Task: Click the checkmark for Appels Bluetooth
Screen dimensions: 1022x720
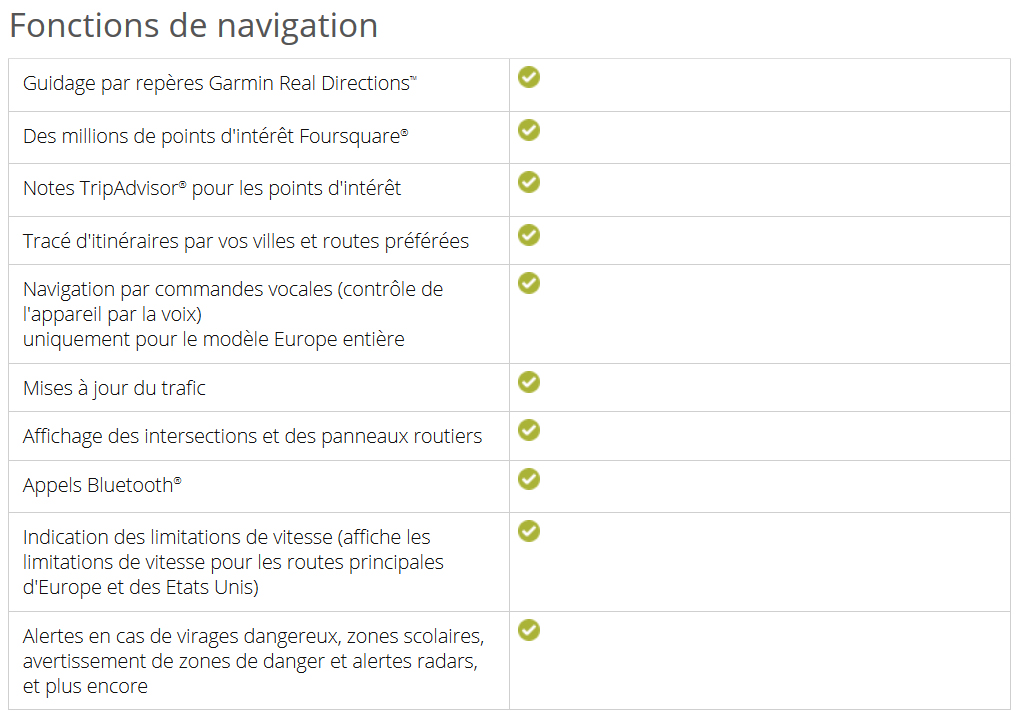Action: (x=529, y=479)
